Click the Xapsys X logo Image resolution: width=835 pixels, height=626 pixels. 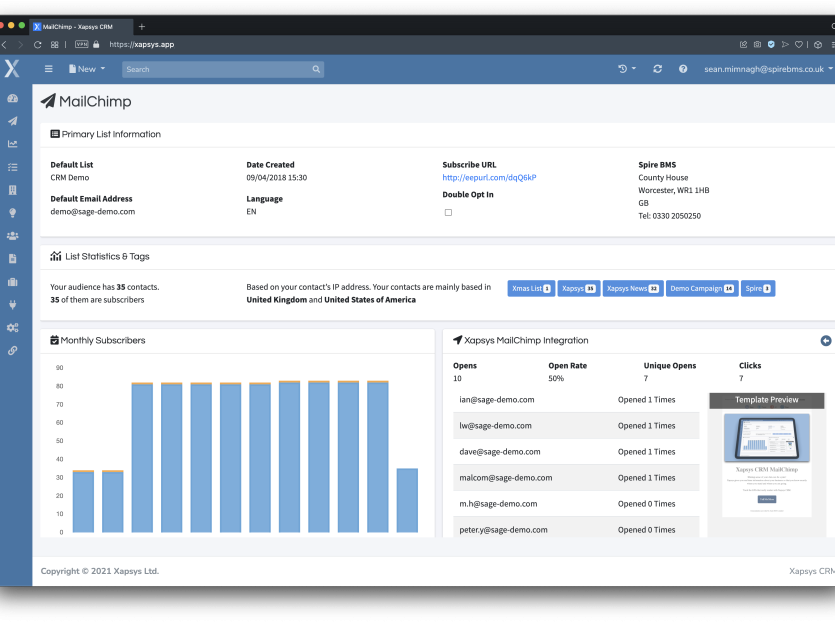tap(12, 69)
